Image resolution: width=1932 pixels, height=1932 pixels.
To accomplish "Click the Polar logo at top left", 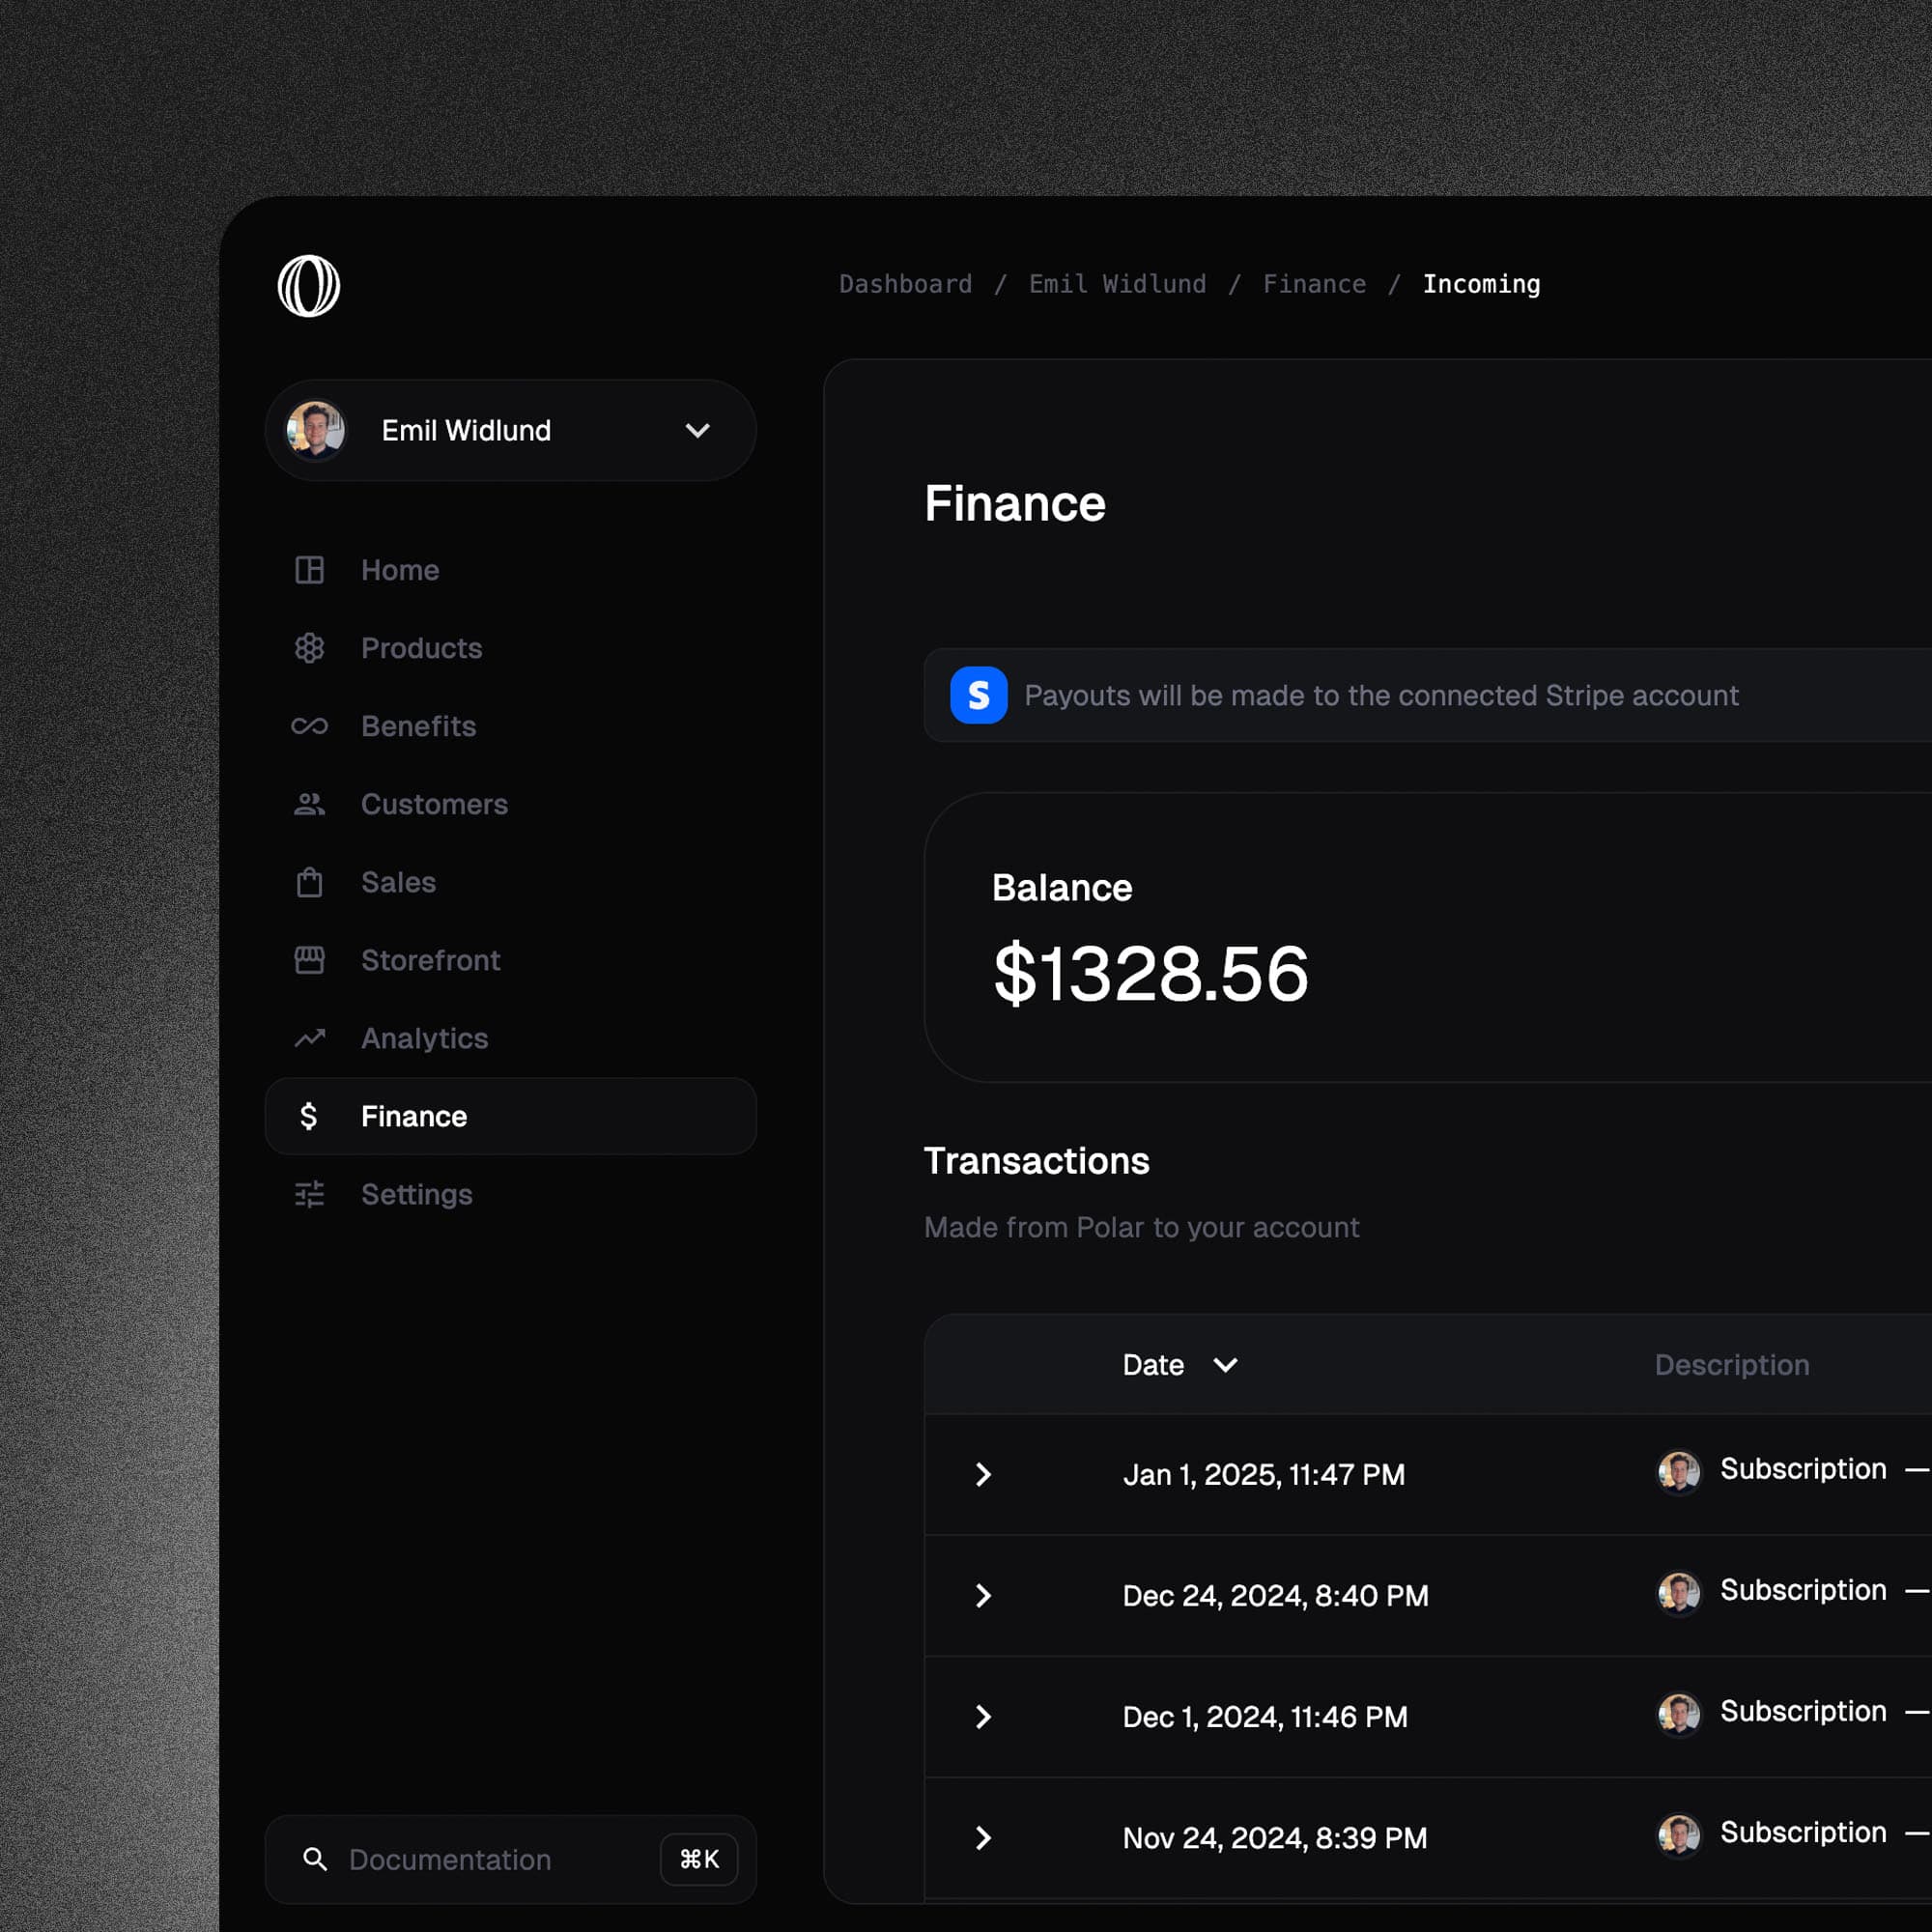I will click(x=311, y=285).
